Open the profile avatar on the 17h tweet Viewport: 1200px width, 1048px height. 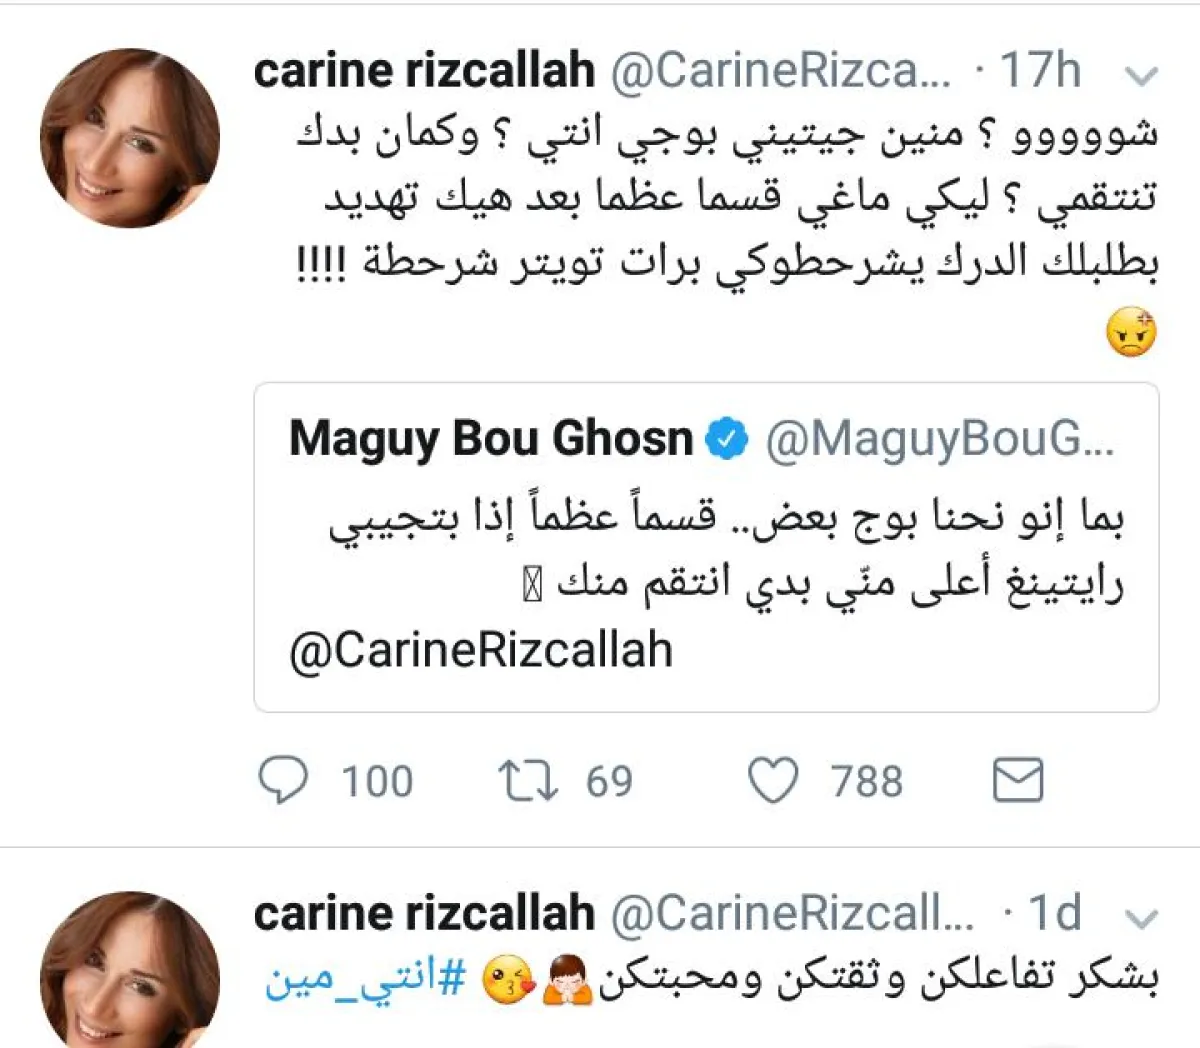(130, 138)
